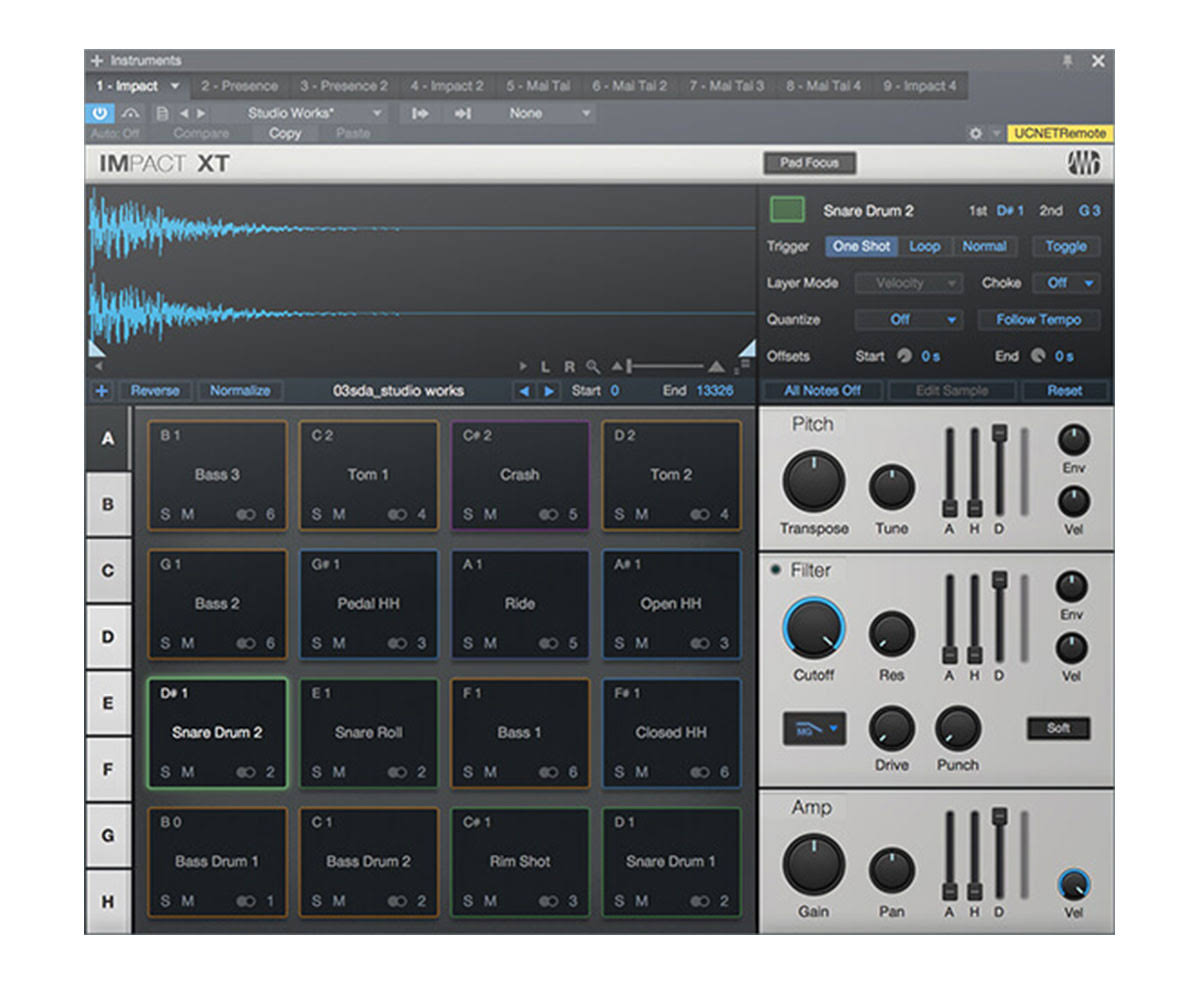Screen dimensions: 1200x984
Task: Select pad bank B
Action: [108, 505]
